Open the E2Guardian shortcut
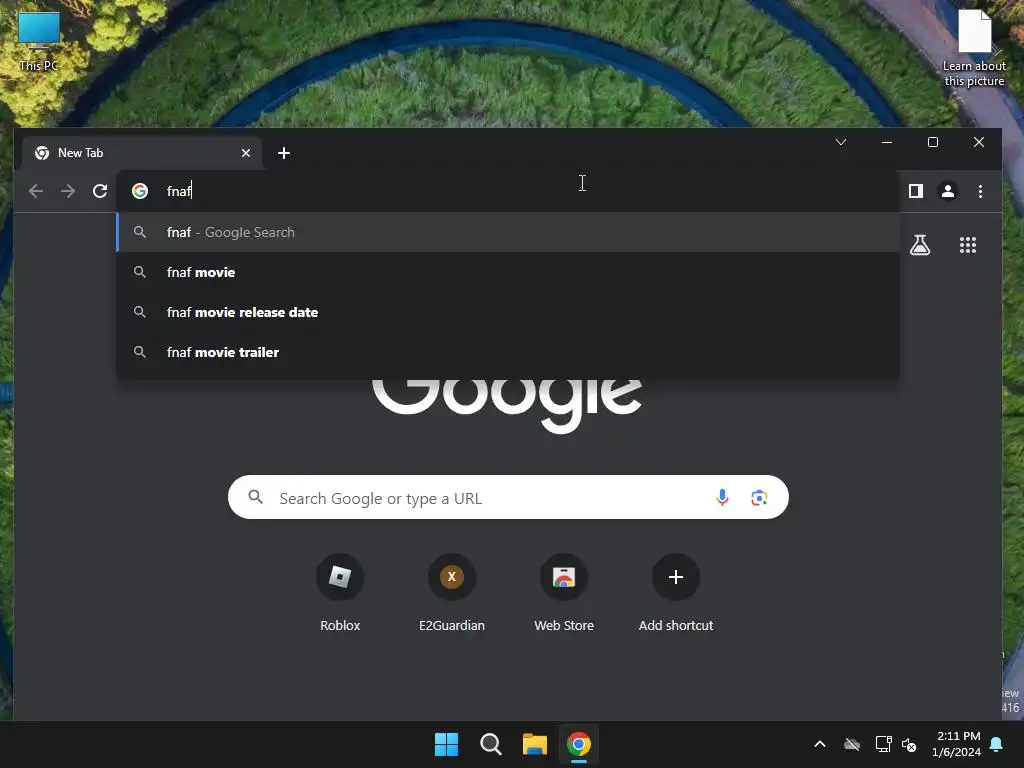The height and width of the screenshot is (768, 1024). click(451, 592)
